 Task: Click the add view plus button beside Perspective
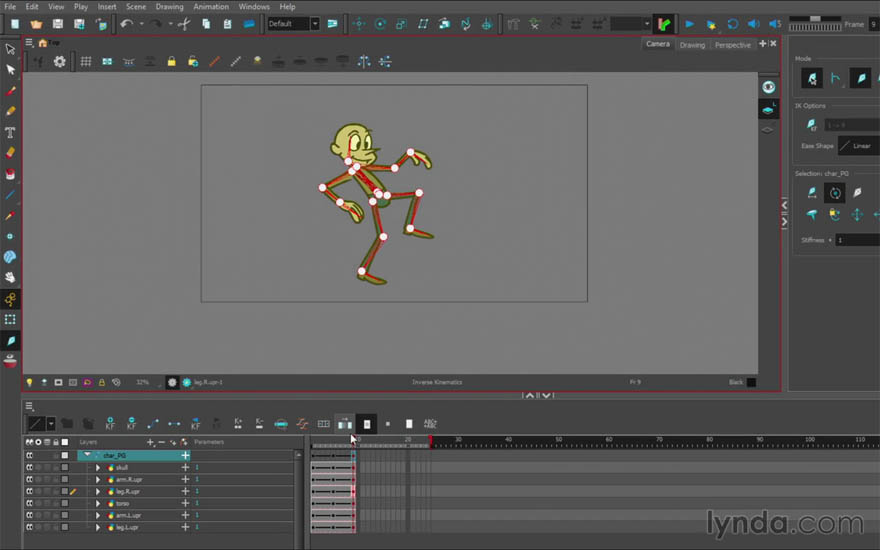coord(763,44)
